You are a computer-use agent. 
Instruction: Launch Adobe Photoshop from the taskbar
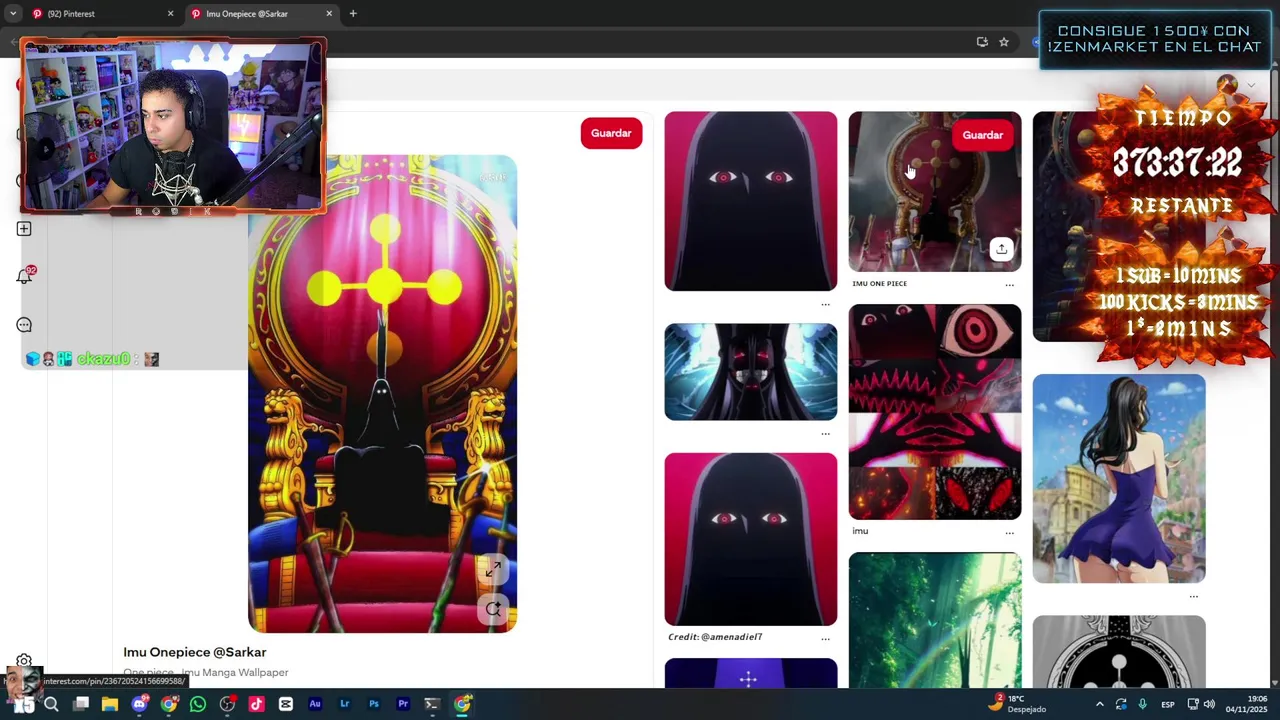(374, 704)
